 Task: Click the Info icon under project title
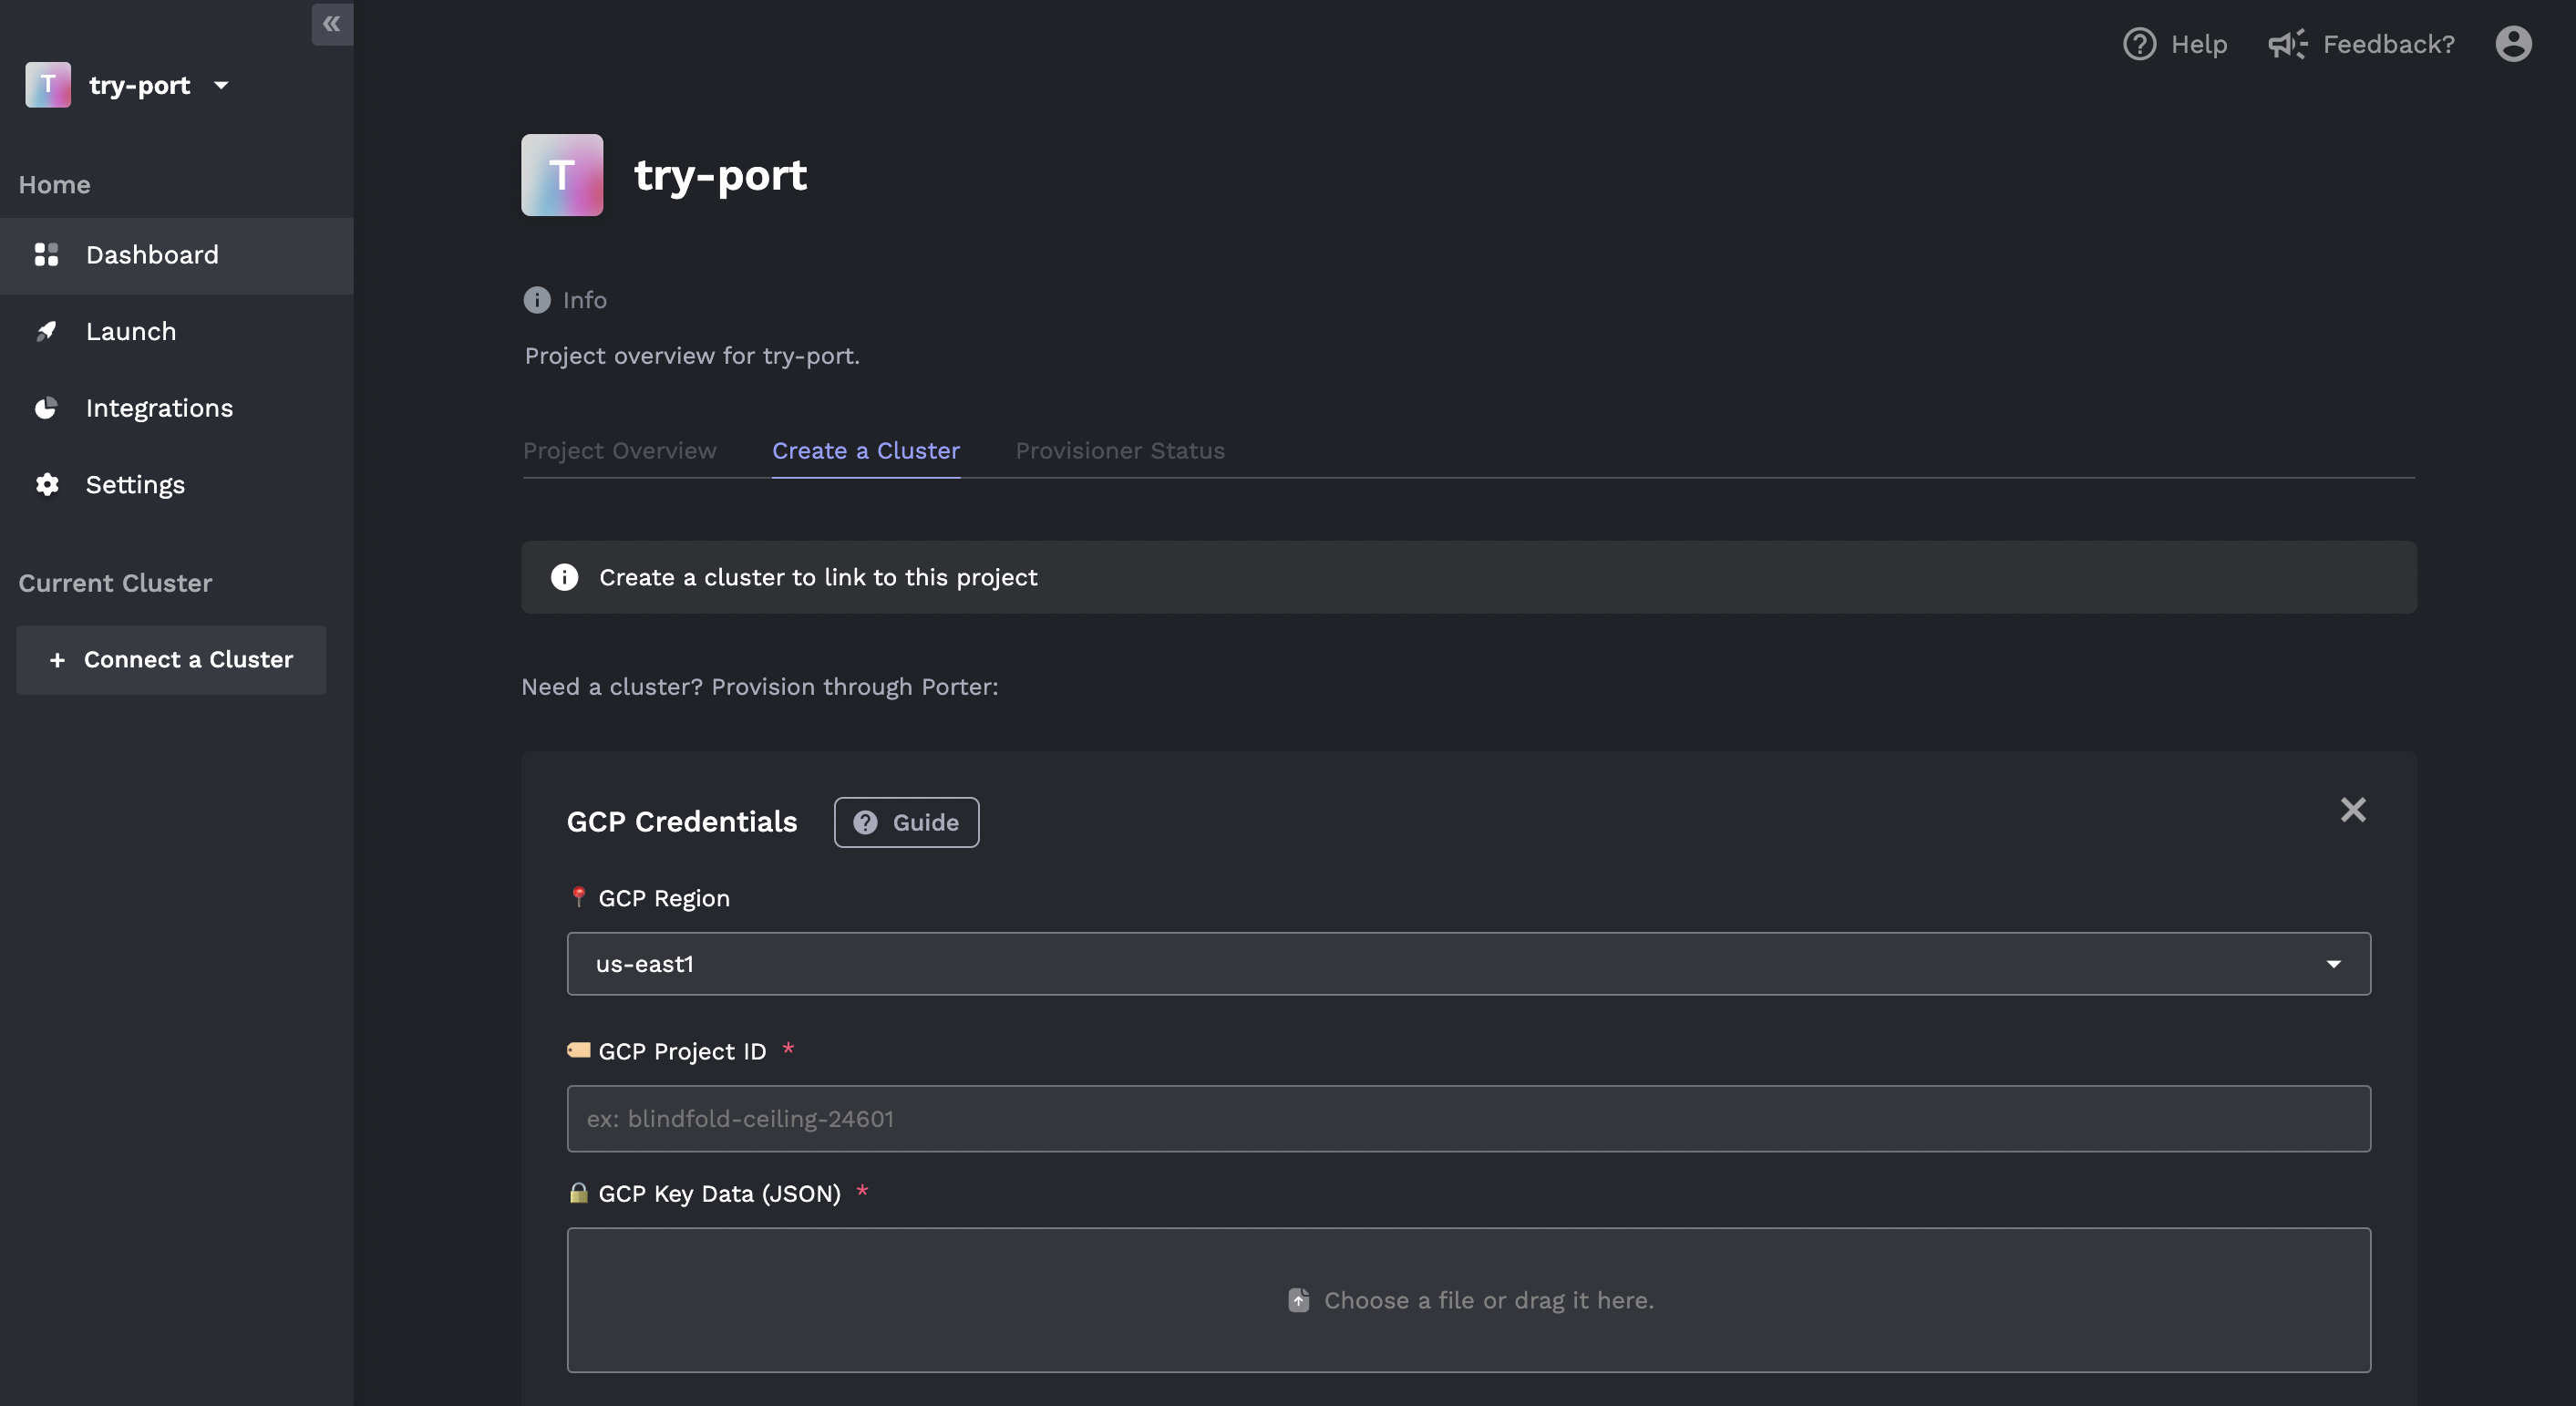537,300
